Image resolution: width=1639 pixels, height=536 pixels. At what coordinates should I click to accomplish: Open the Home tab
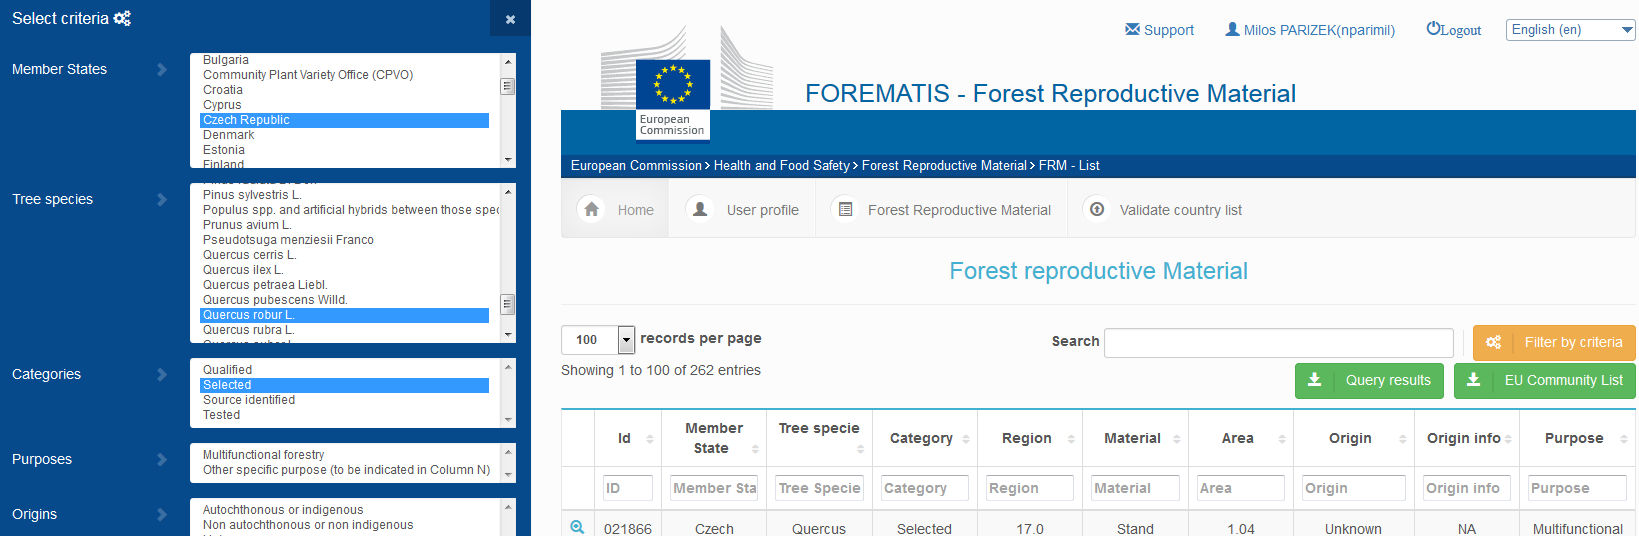615,210
